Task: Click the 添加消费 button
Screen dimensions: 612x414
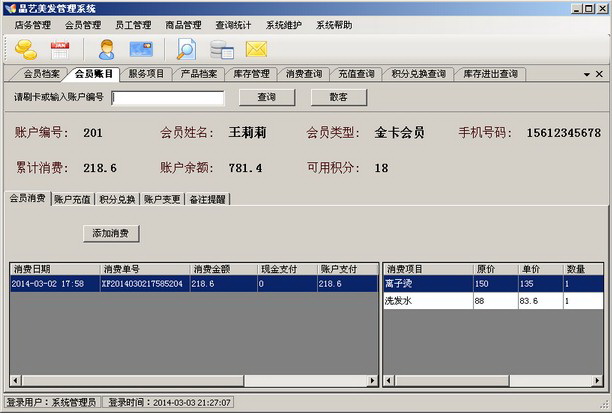Action: [x=111, y=233]
